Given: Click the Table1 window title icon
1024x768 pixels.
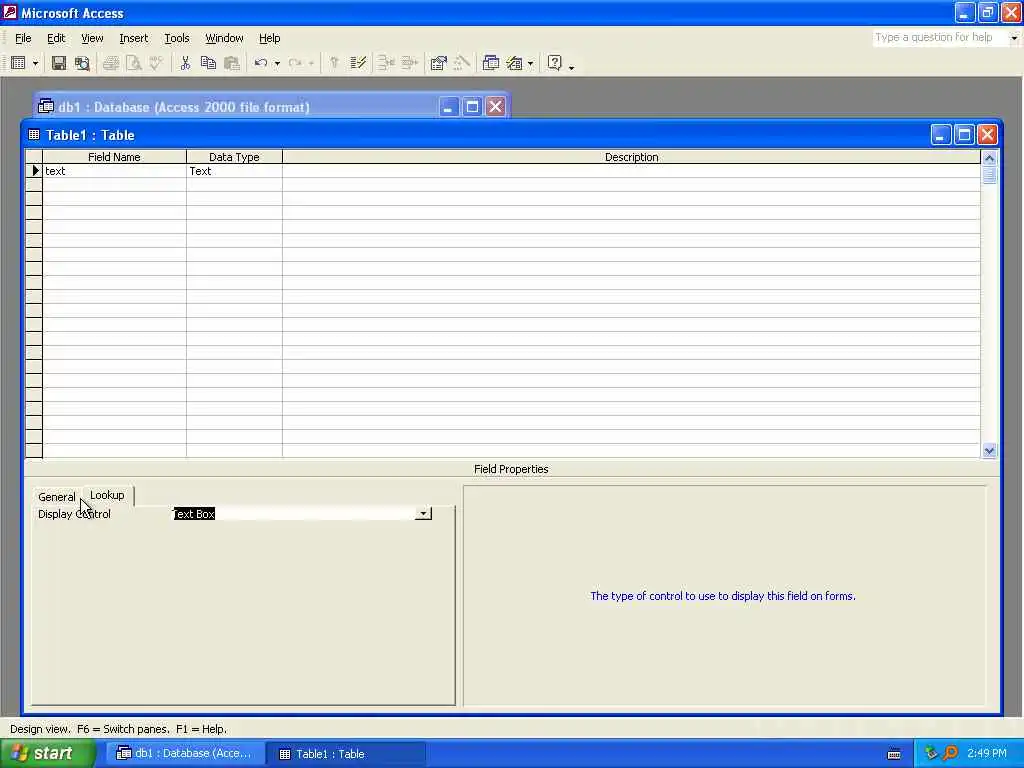Looking at the screenshot, I should (x=34, y=135).
